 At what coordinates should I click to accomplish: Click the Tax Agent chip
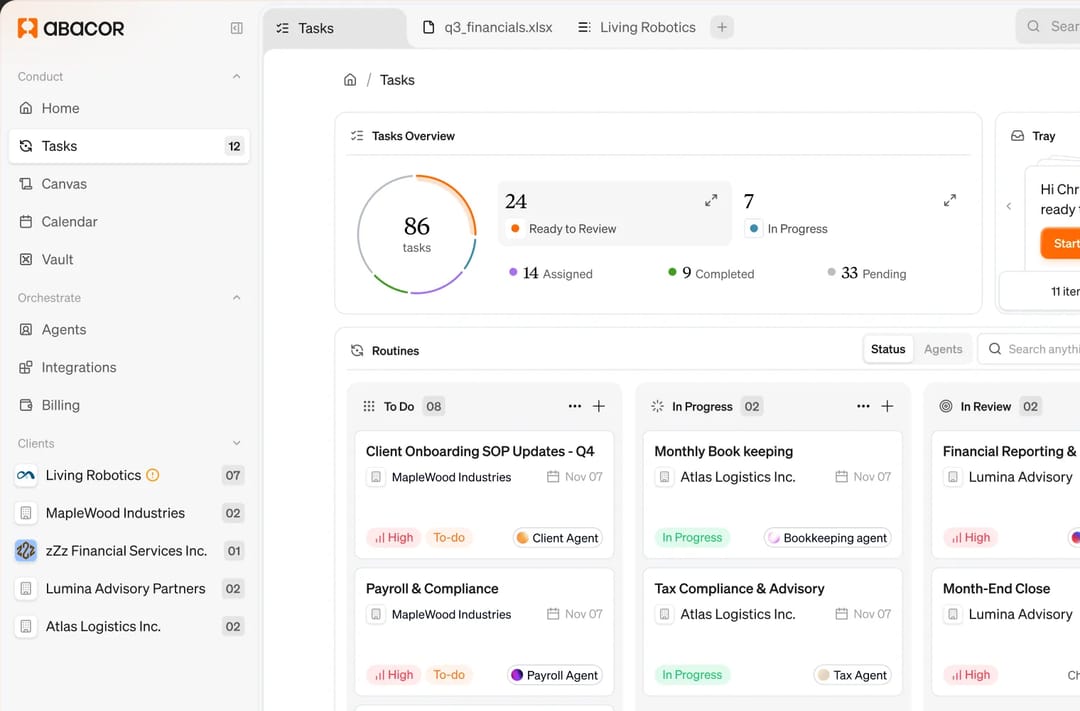point(852,675)
